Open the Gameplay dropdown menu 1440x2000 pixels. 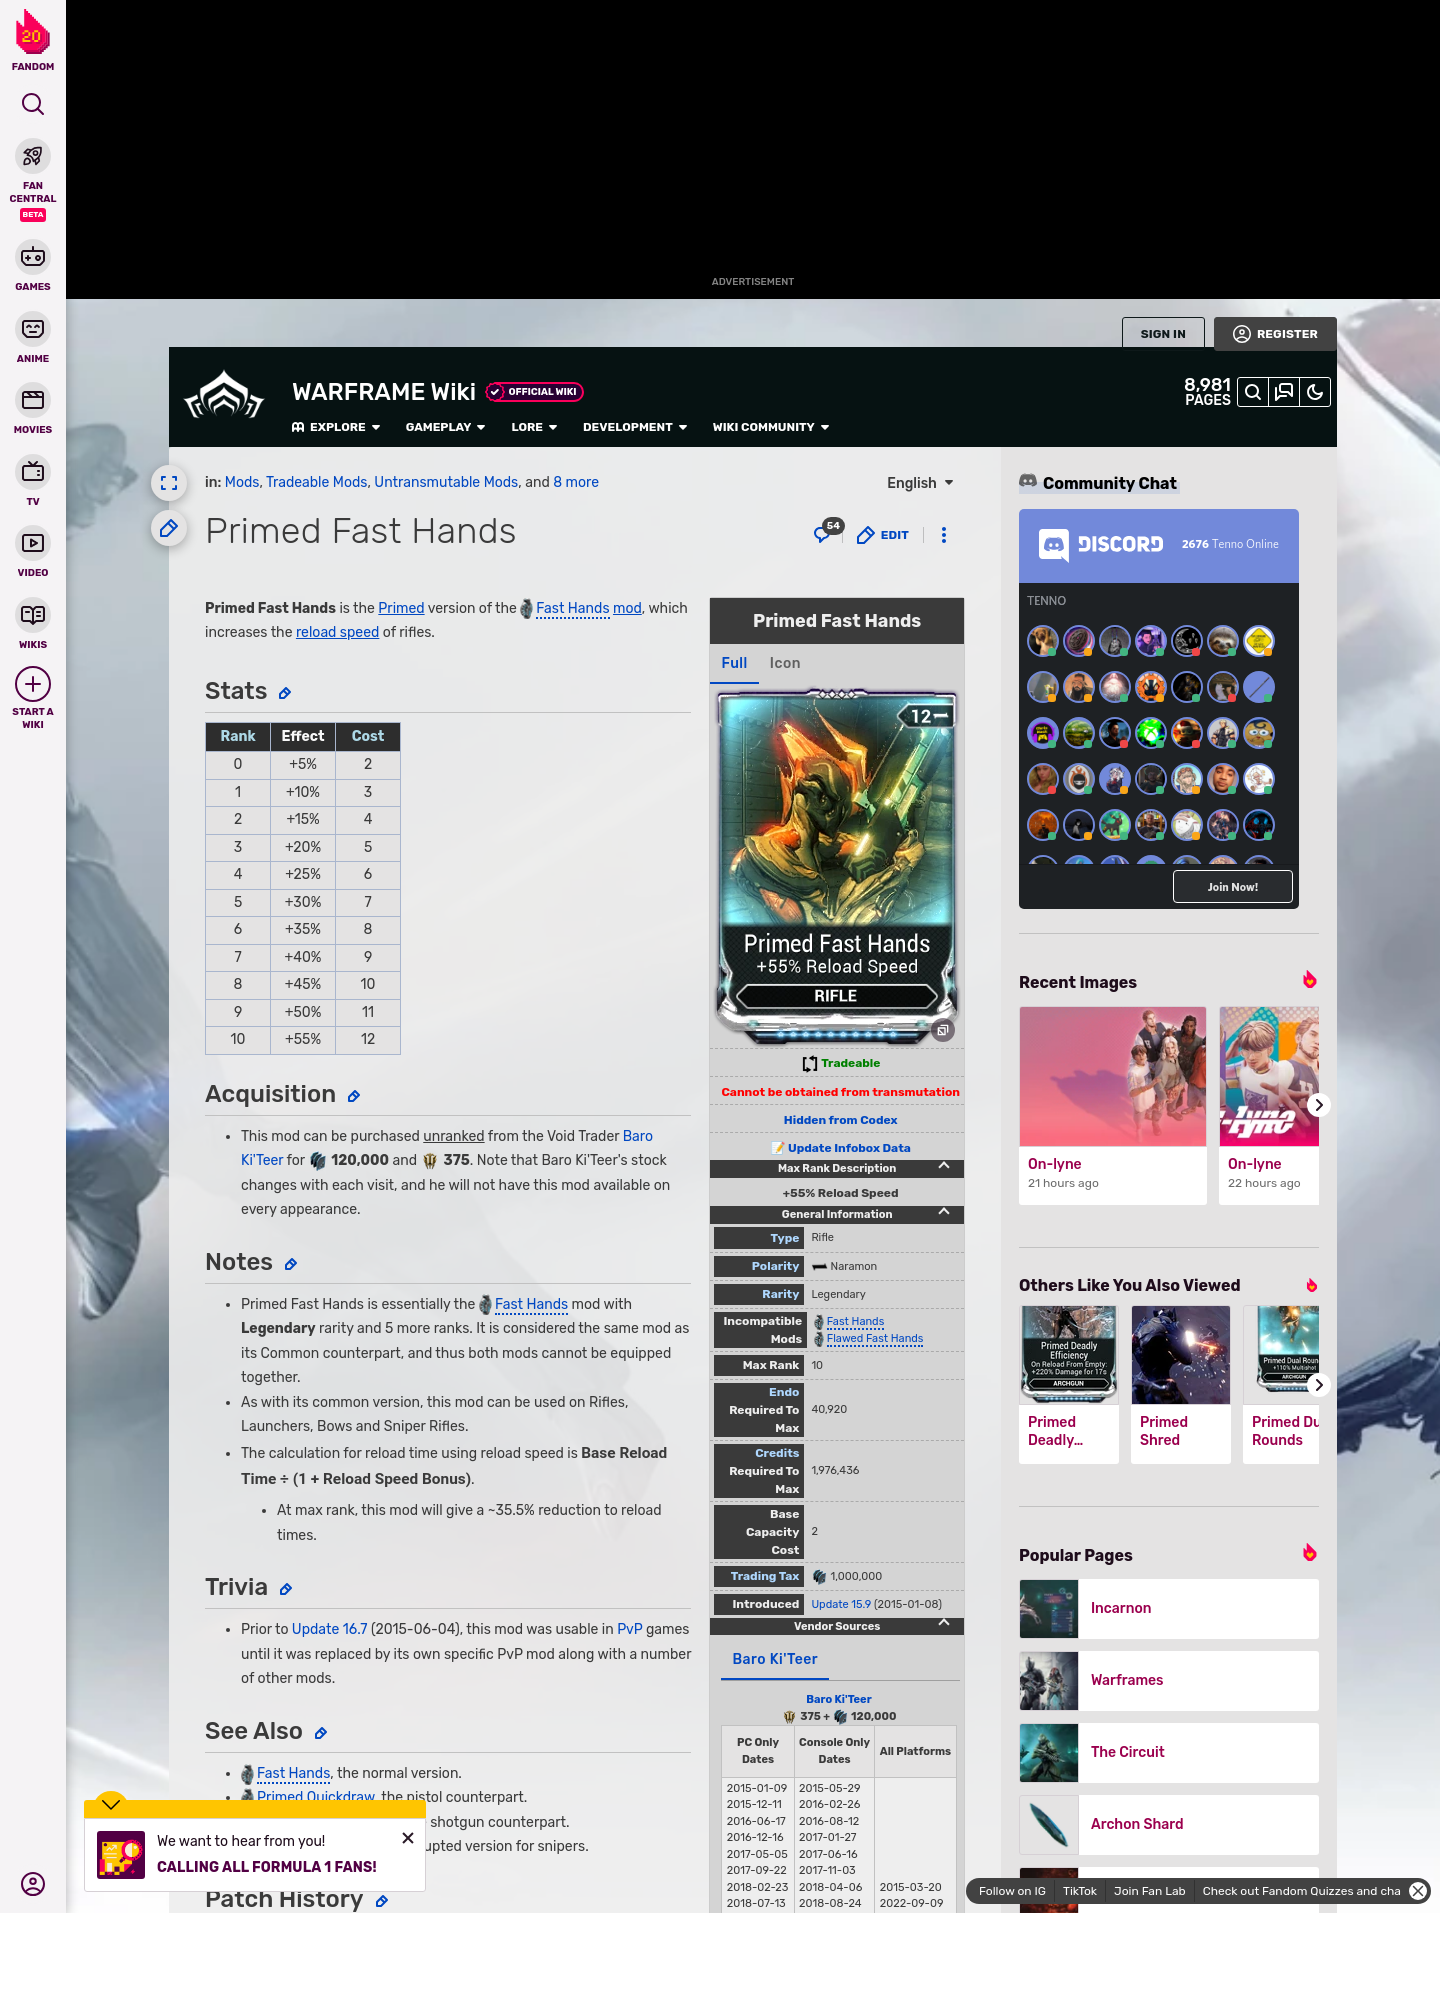[x=445, y=427]
